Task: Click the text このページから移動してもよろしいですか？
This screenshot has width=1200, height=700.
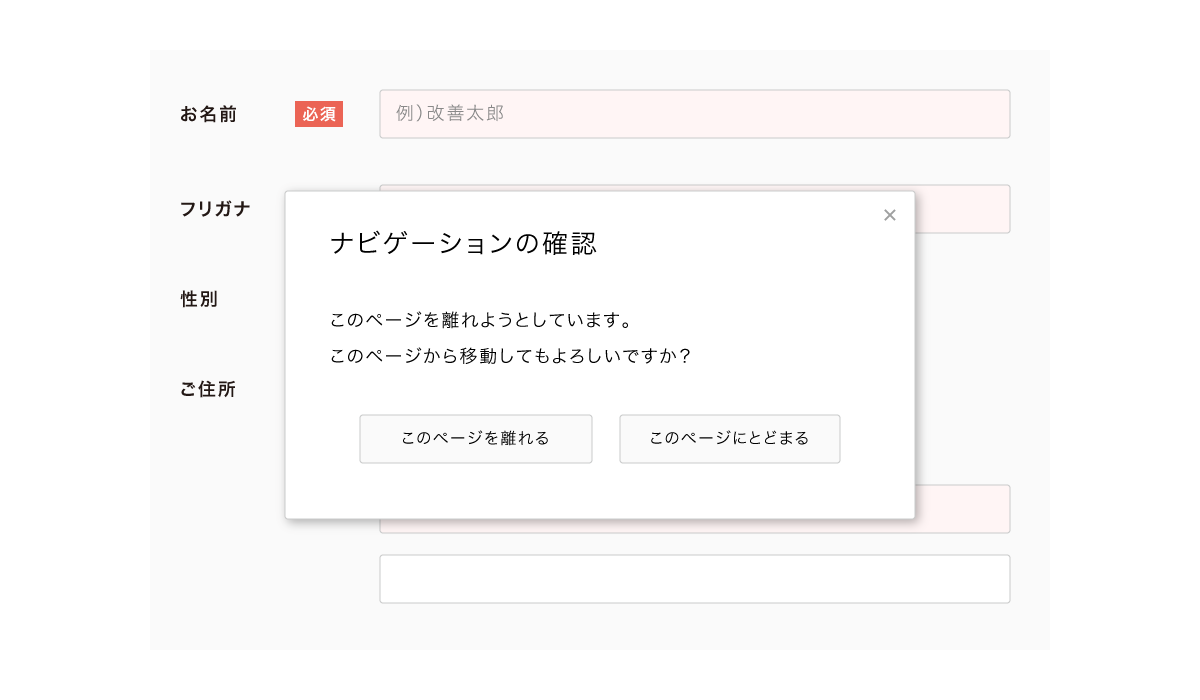Action: click(x=510, y=354)
